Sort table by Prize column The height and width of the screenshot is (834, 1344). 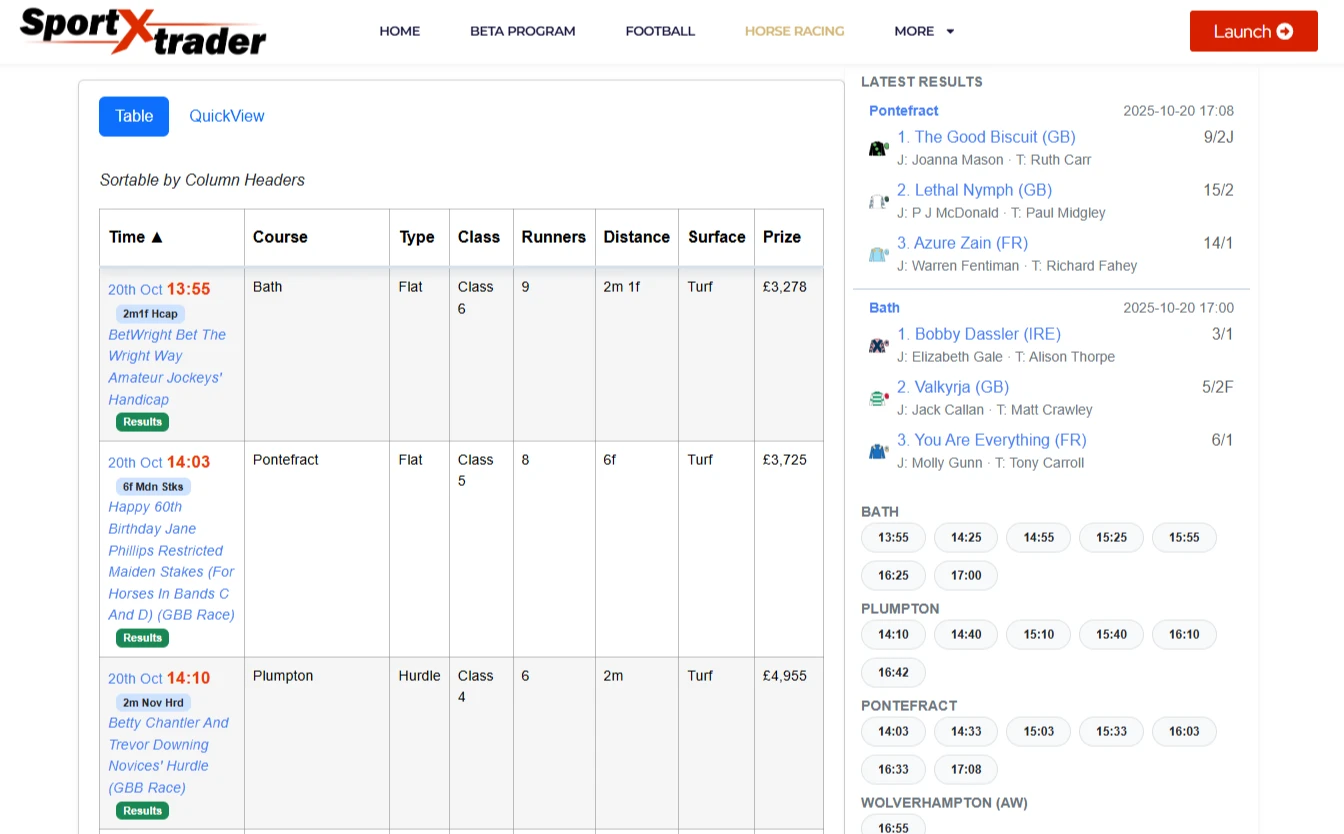[781, 237]
